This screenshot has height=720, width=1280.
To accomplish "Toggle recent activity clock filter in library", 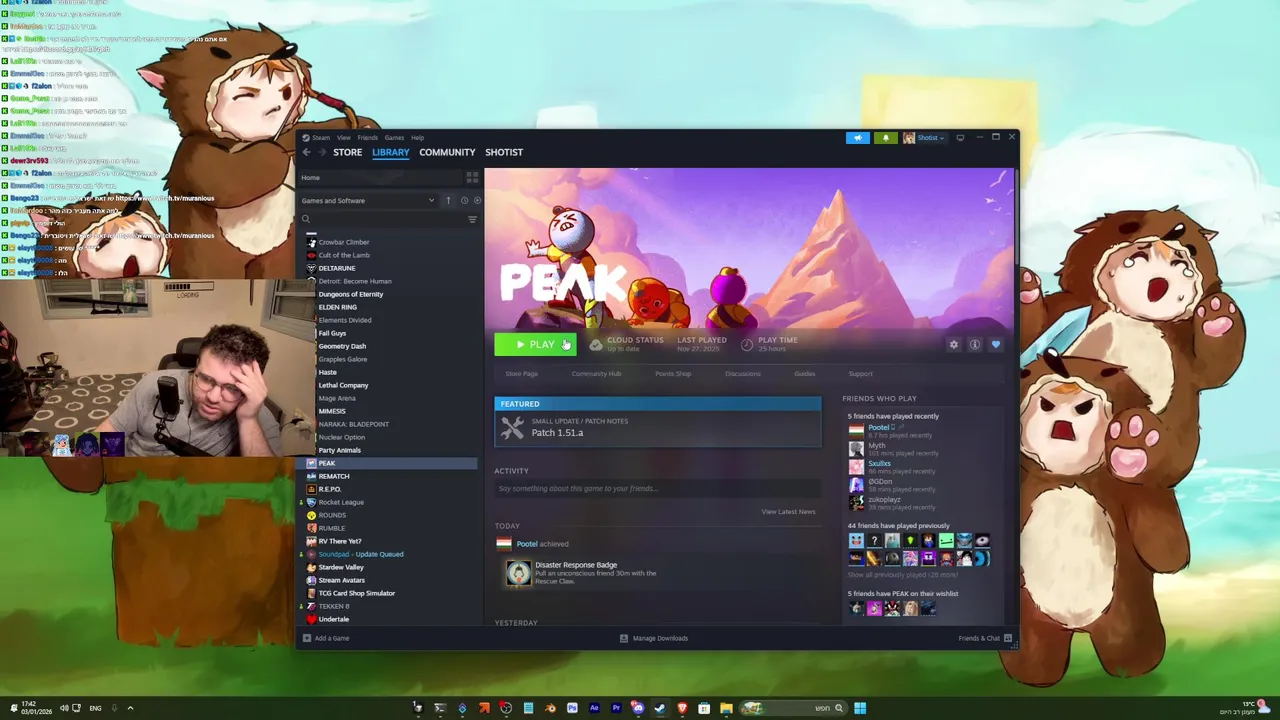I will pyautogui.click(x=464, y=200).
